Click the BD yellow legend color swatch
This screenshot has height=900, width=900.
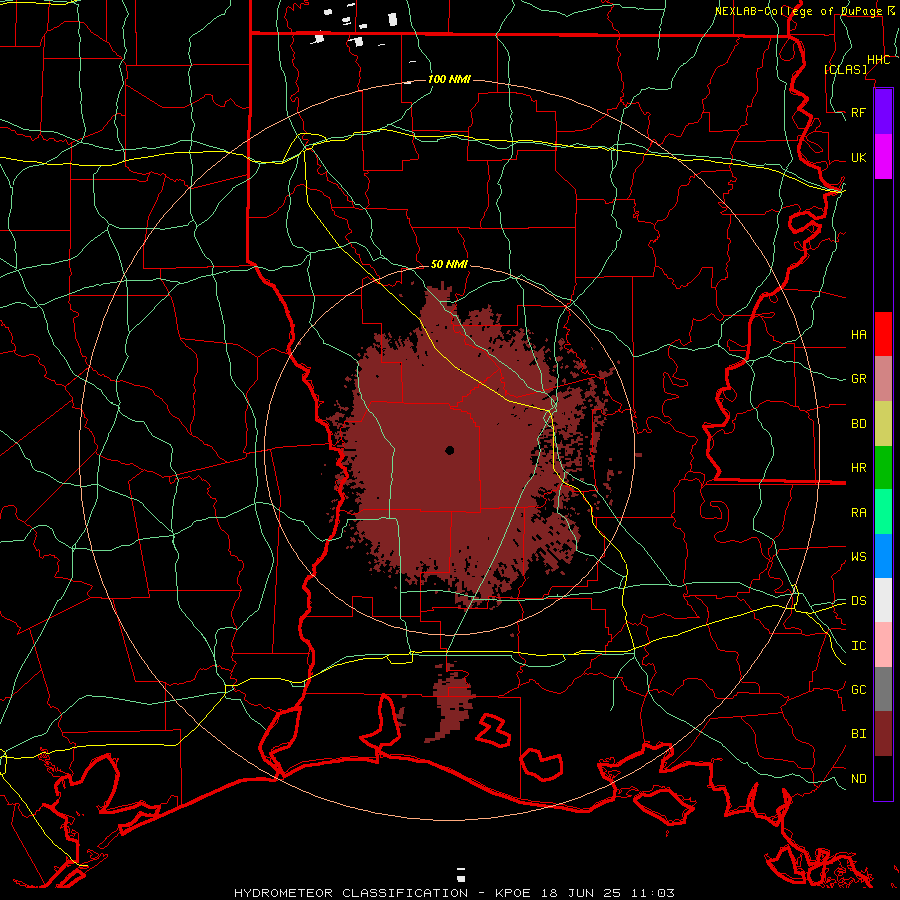pos(883,423)
